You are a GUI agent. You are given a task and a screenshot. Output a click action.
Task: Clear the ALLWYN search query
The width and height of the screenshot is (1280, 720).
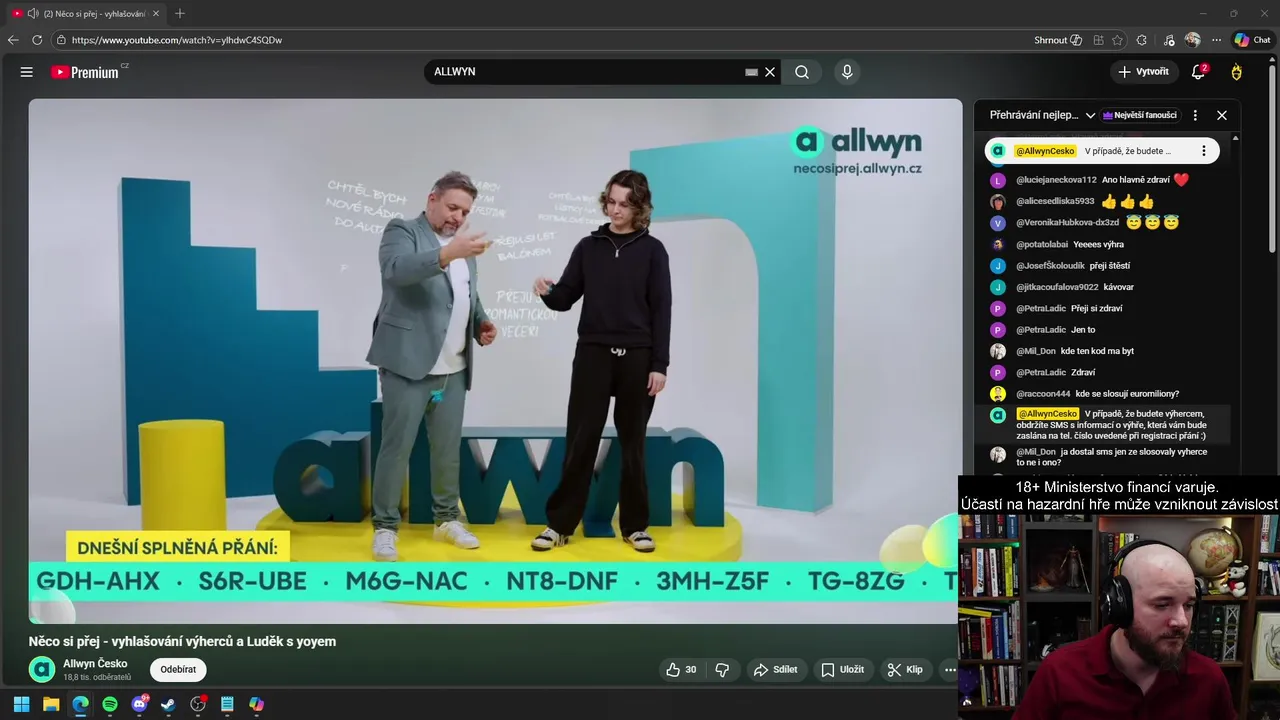point(770,72)
